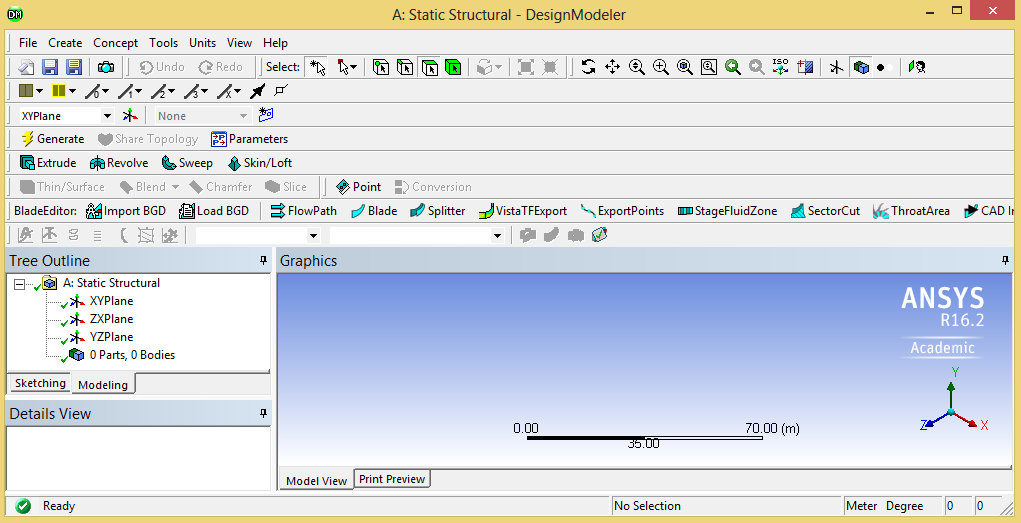
Task: Switch to the Sketching tab
Action: coord(40,383)
